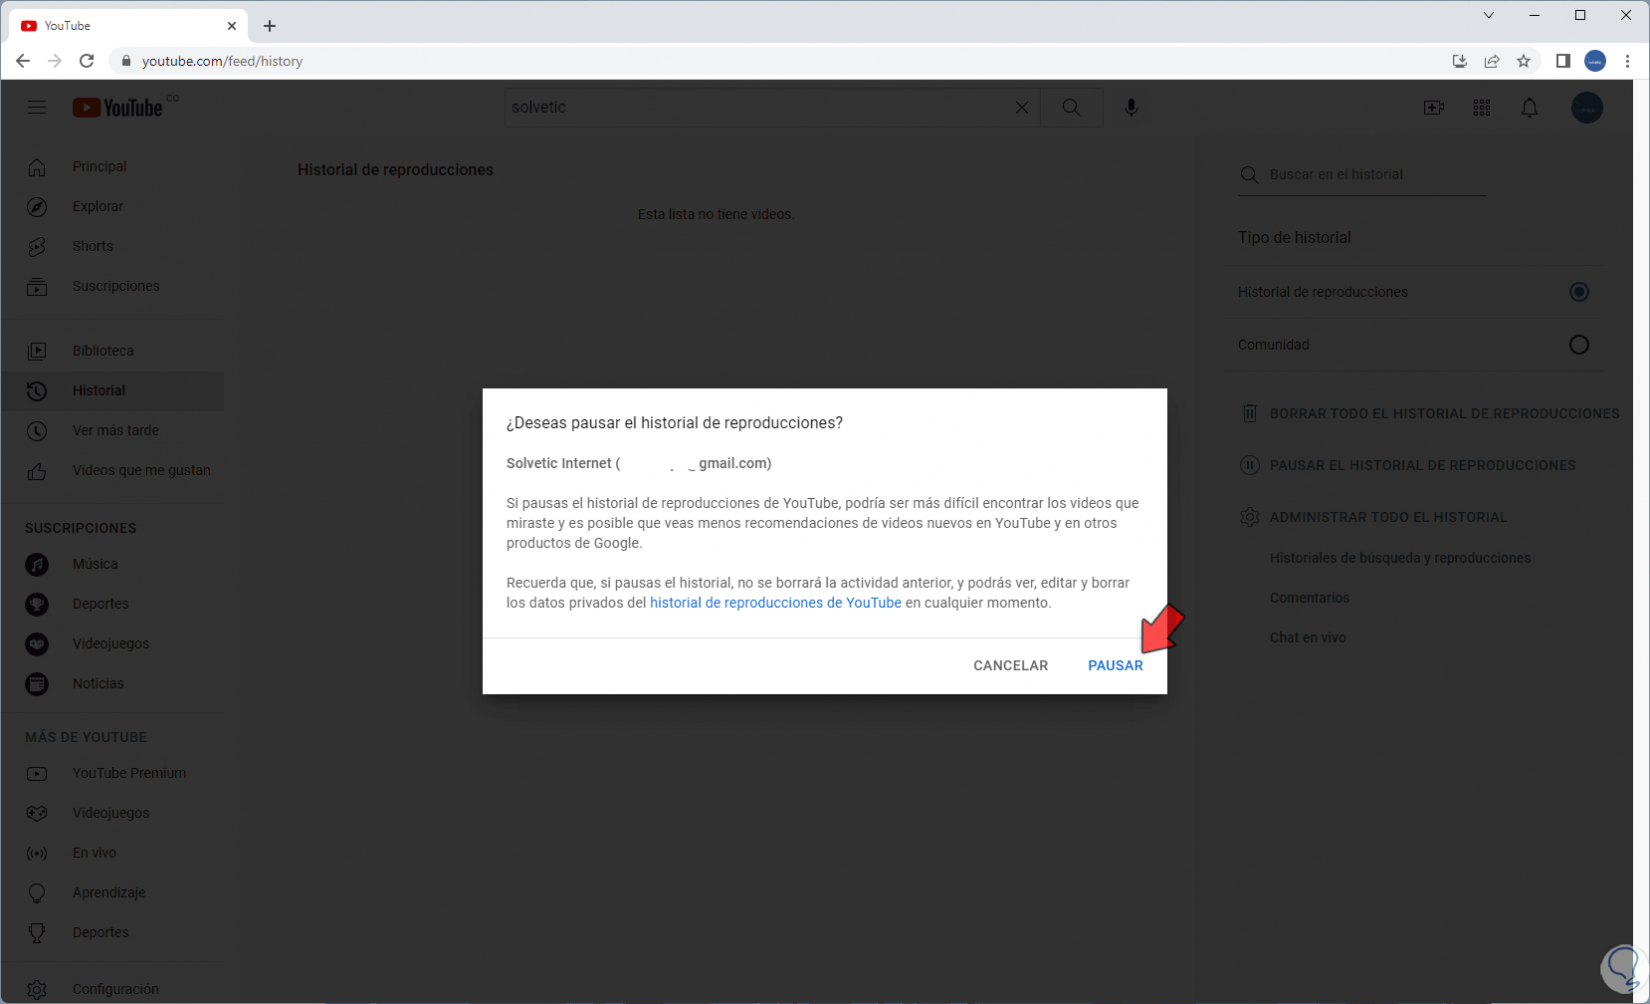Share this page from the address bar
Viewport: 1650px width, 1004px height.
coord(1492,61)
